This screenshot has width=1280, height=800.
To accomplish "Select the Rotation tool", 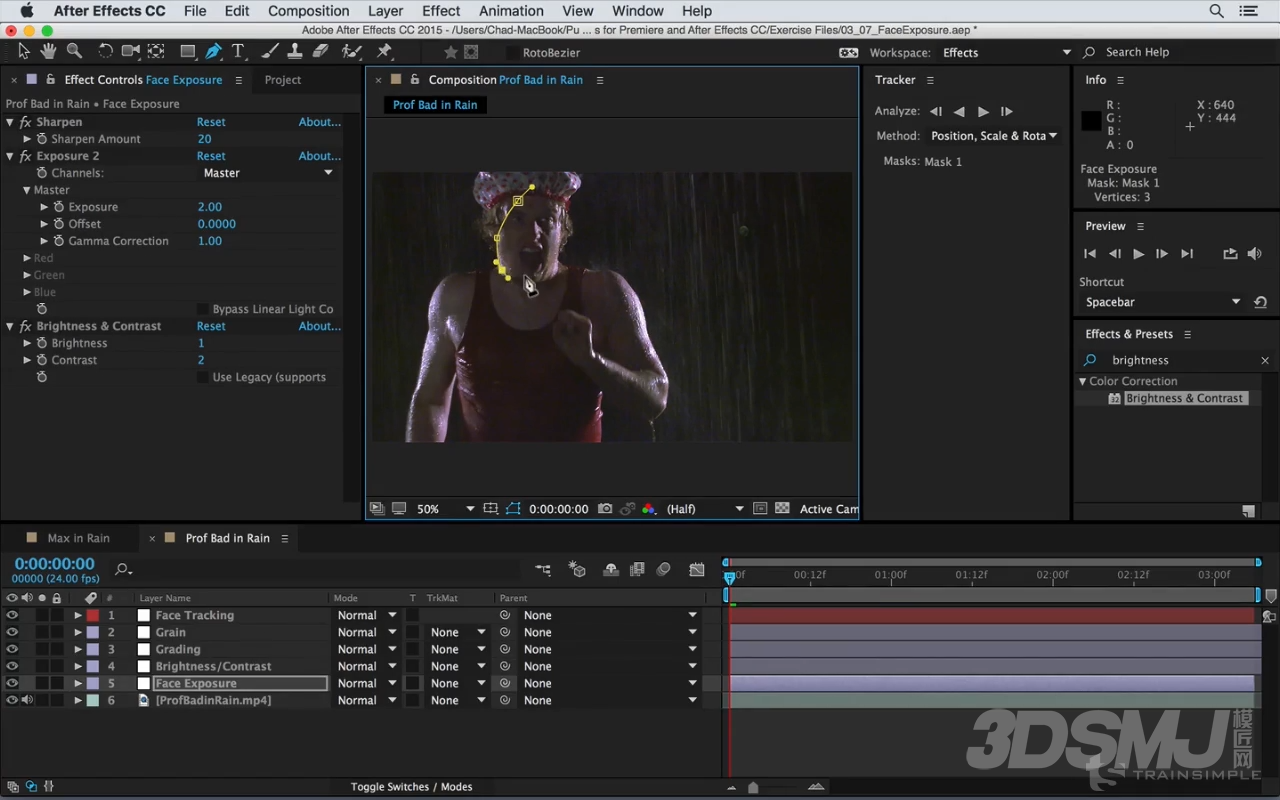I will point(105,51).
